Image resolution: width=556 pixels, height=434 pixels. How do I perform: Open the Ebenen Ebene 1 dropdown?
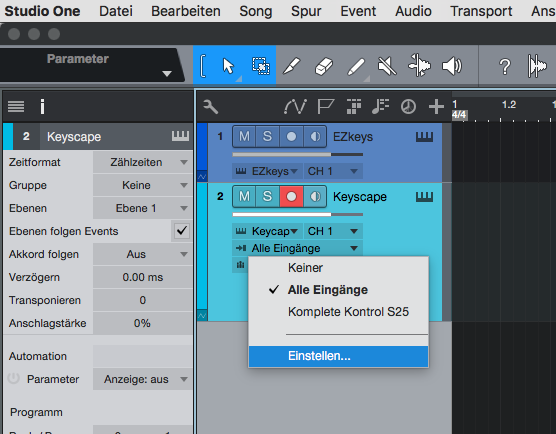143,208
